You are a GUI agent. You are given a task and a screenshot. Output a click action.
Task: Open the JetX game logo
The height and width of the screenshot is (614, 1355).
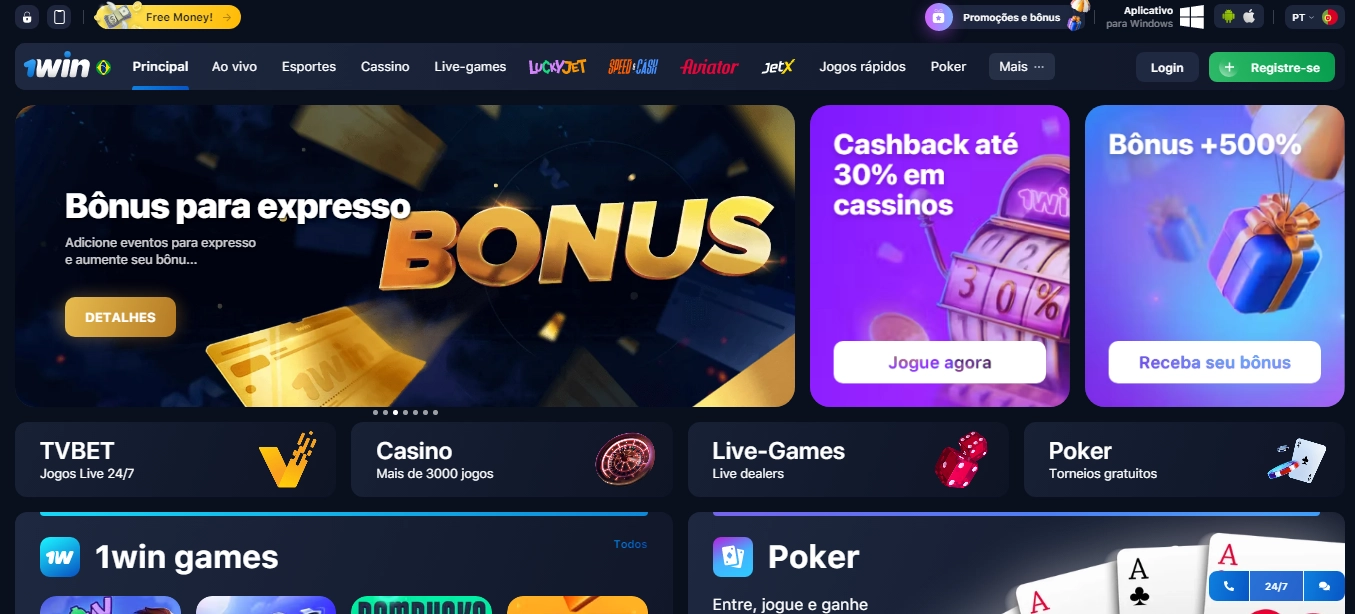point(778,67)
